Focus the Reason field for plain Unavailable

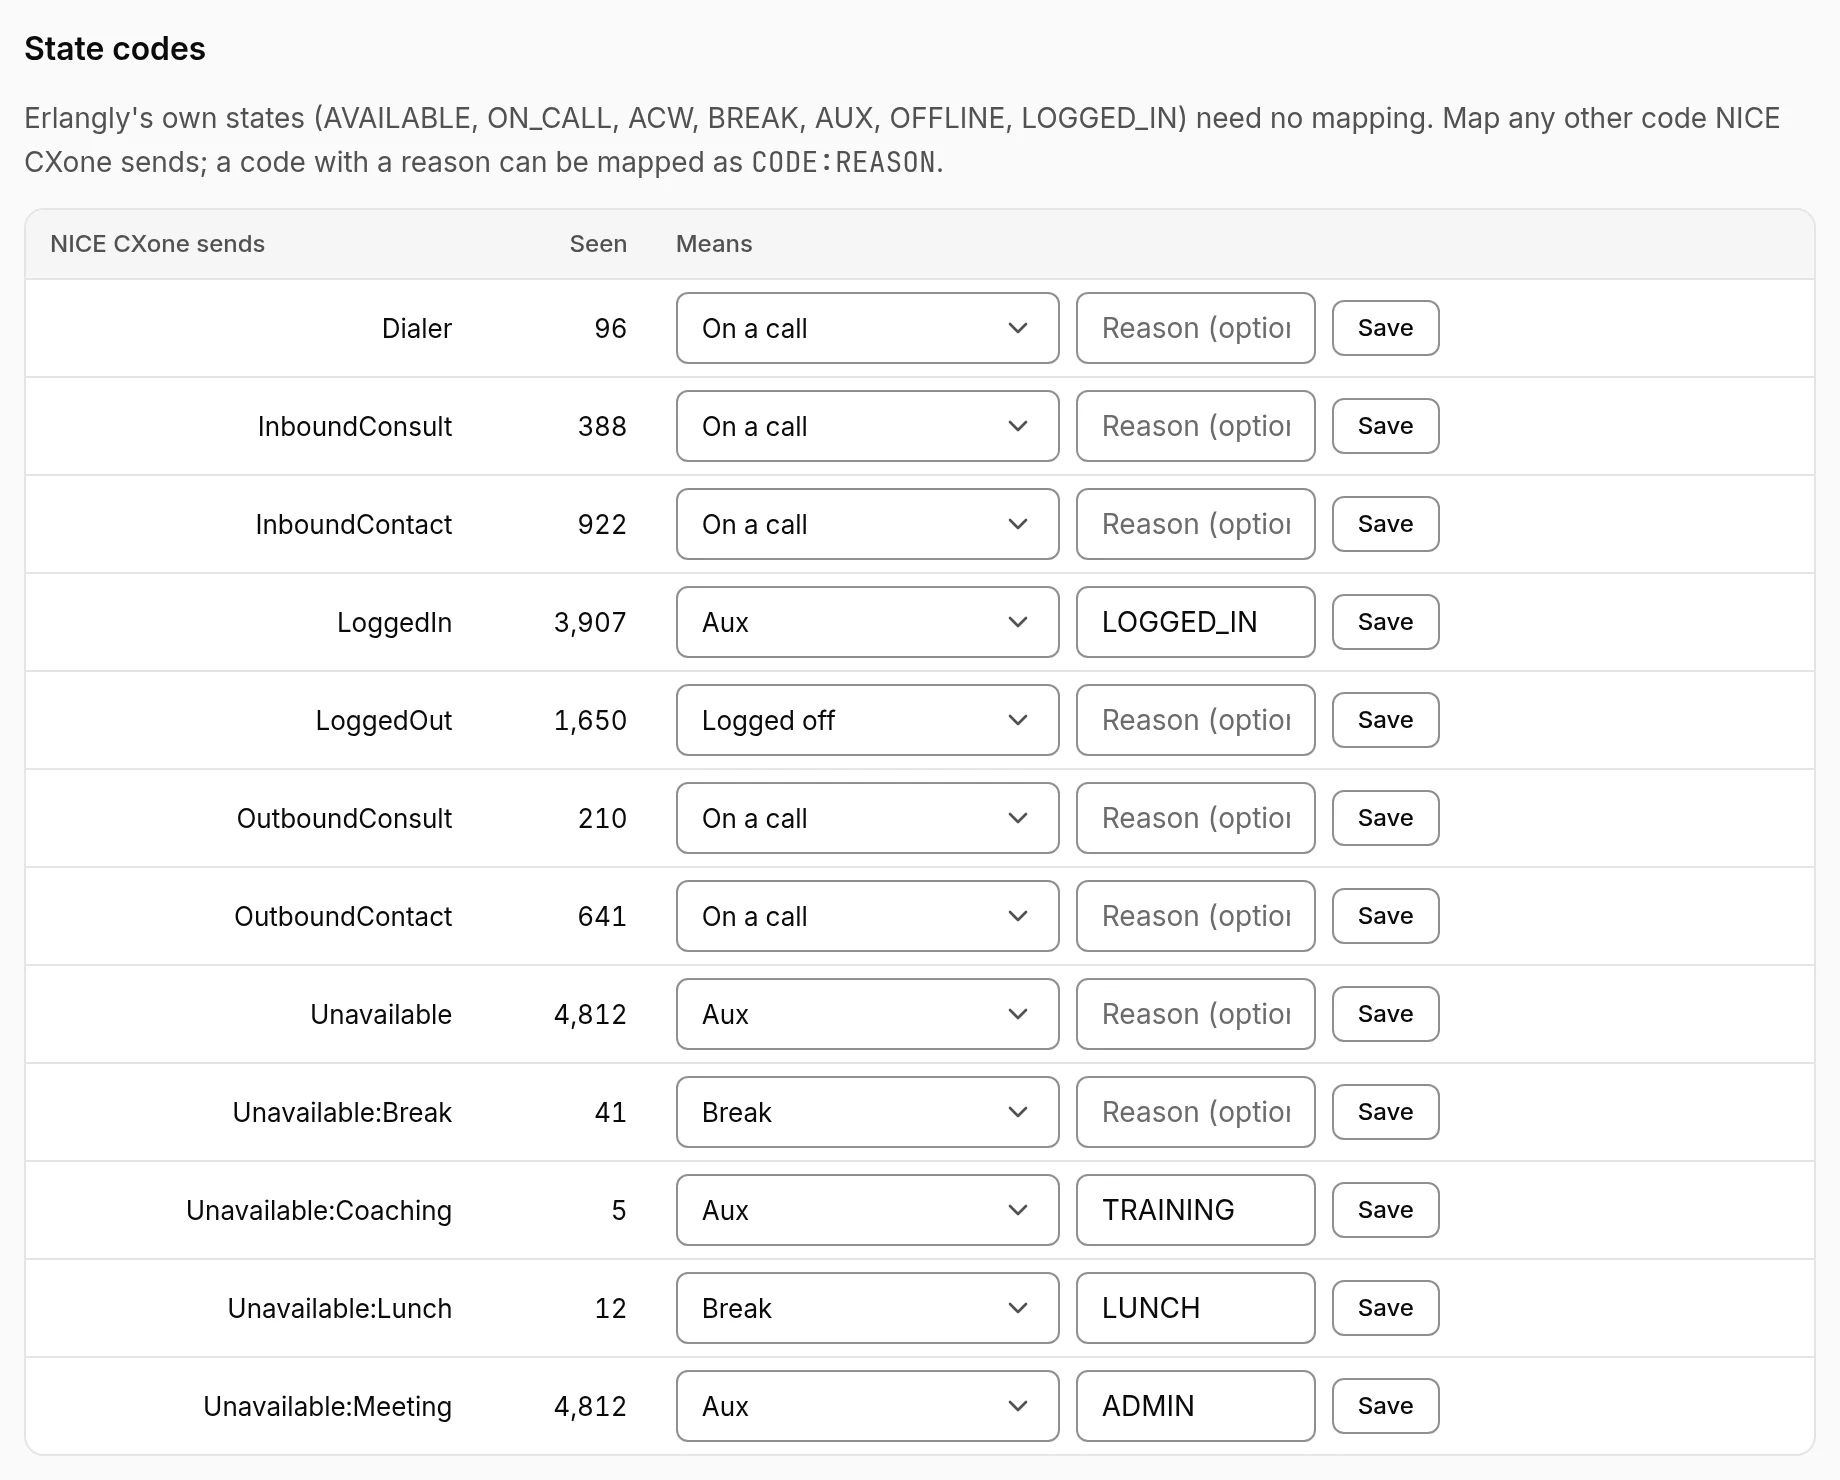point(1195,1014)
